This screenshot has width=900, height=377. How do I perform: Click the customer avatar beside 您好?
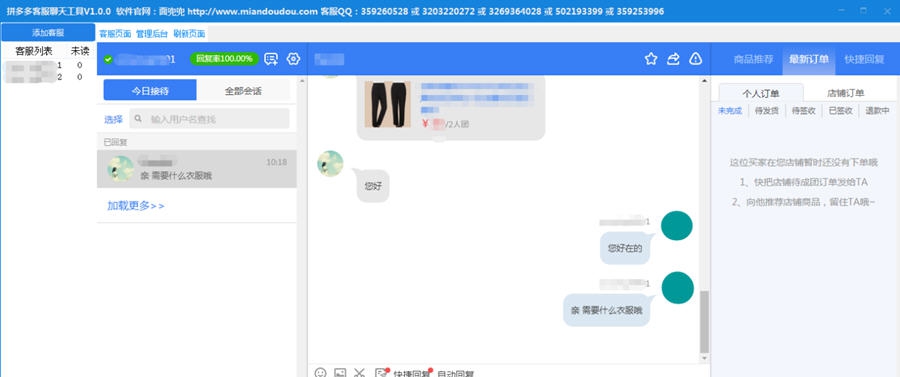[x=330, y=164]
